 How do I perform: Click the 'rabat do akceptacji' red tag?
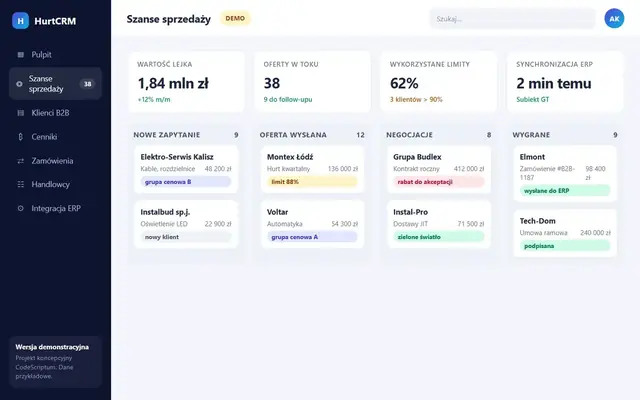point(439,182)
